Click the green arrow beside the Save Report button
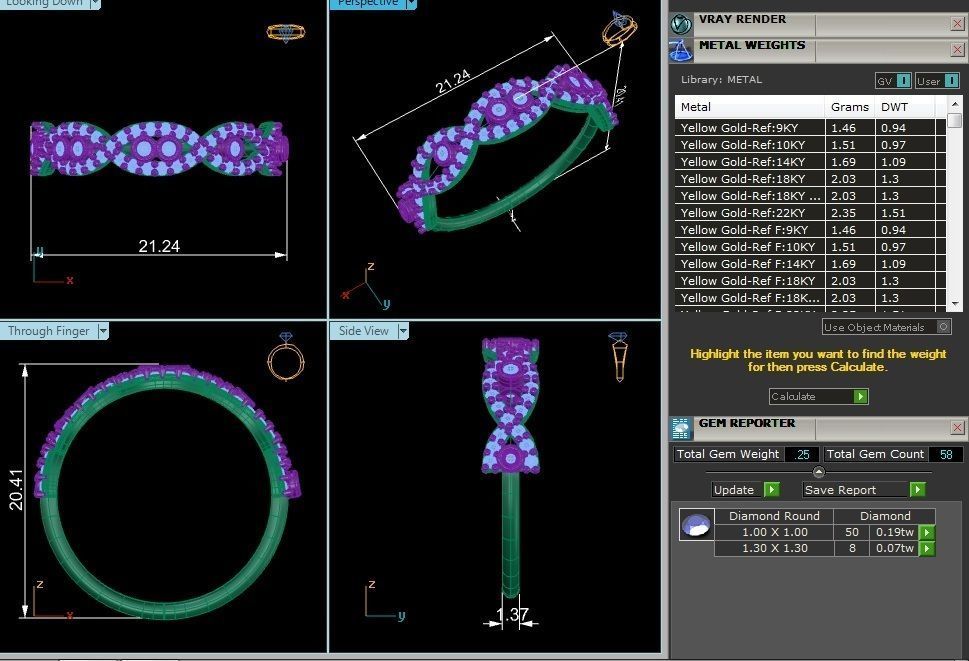The width and height of the screenshot is (969, 661). (917, 490)
